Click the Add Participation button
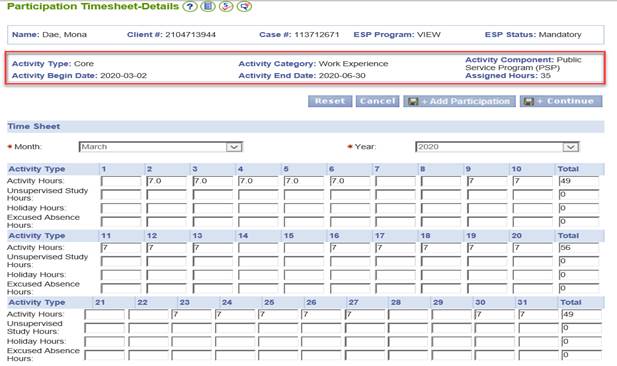The width and height of the screenshot is (617, 366). 459,101
